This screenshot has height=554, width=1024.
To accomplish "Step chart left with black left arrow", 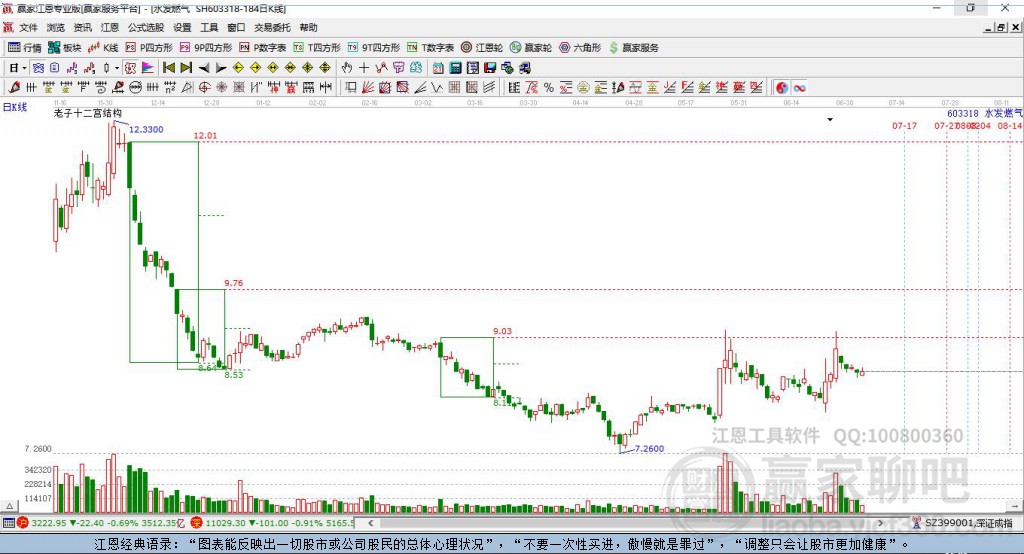I will pyautogui.click(x=204, y=68).
